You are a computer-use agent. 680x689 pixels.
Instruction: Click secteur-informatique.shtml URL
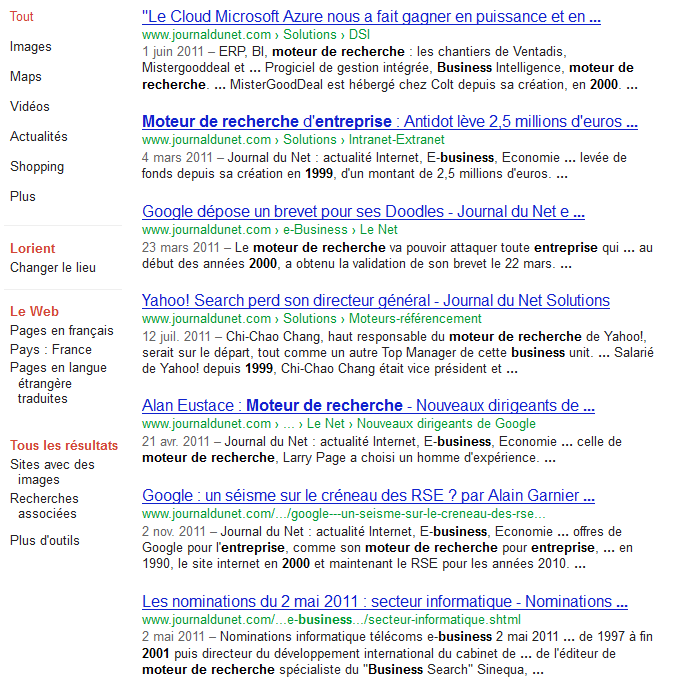pos(331,620)
